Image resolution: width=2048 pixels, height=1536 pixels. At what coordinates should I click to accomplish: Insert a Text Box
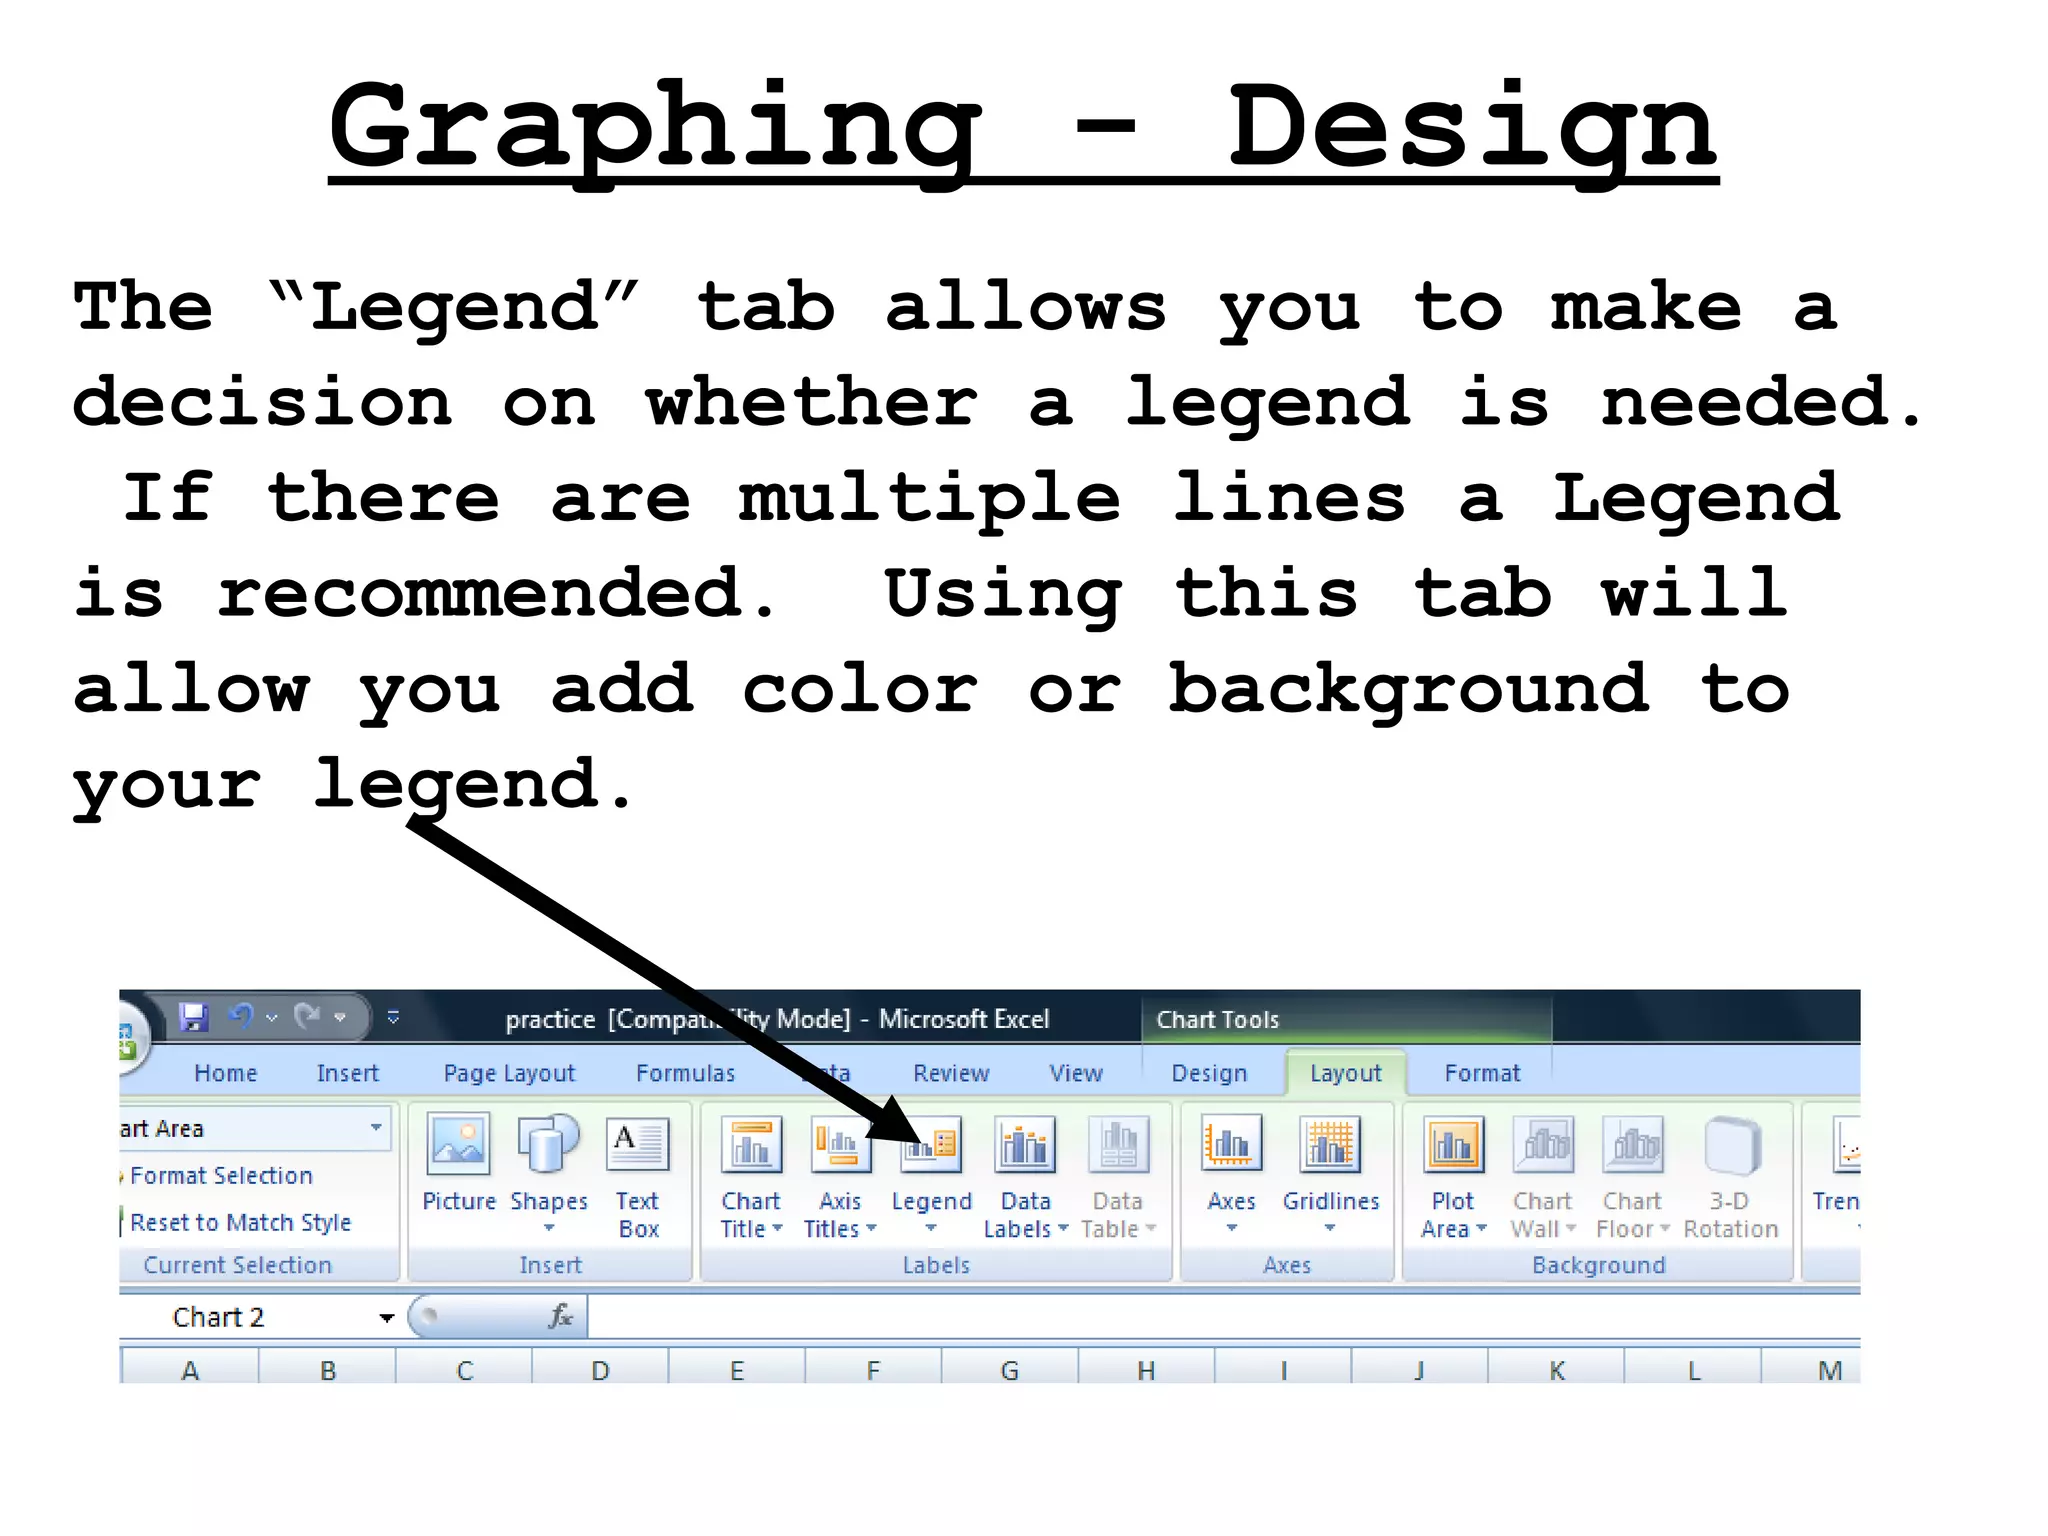(x=637, y=1177)
